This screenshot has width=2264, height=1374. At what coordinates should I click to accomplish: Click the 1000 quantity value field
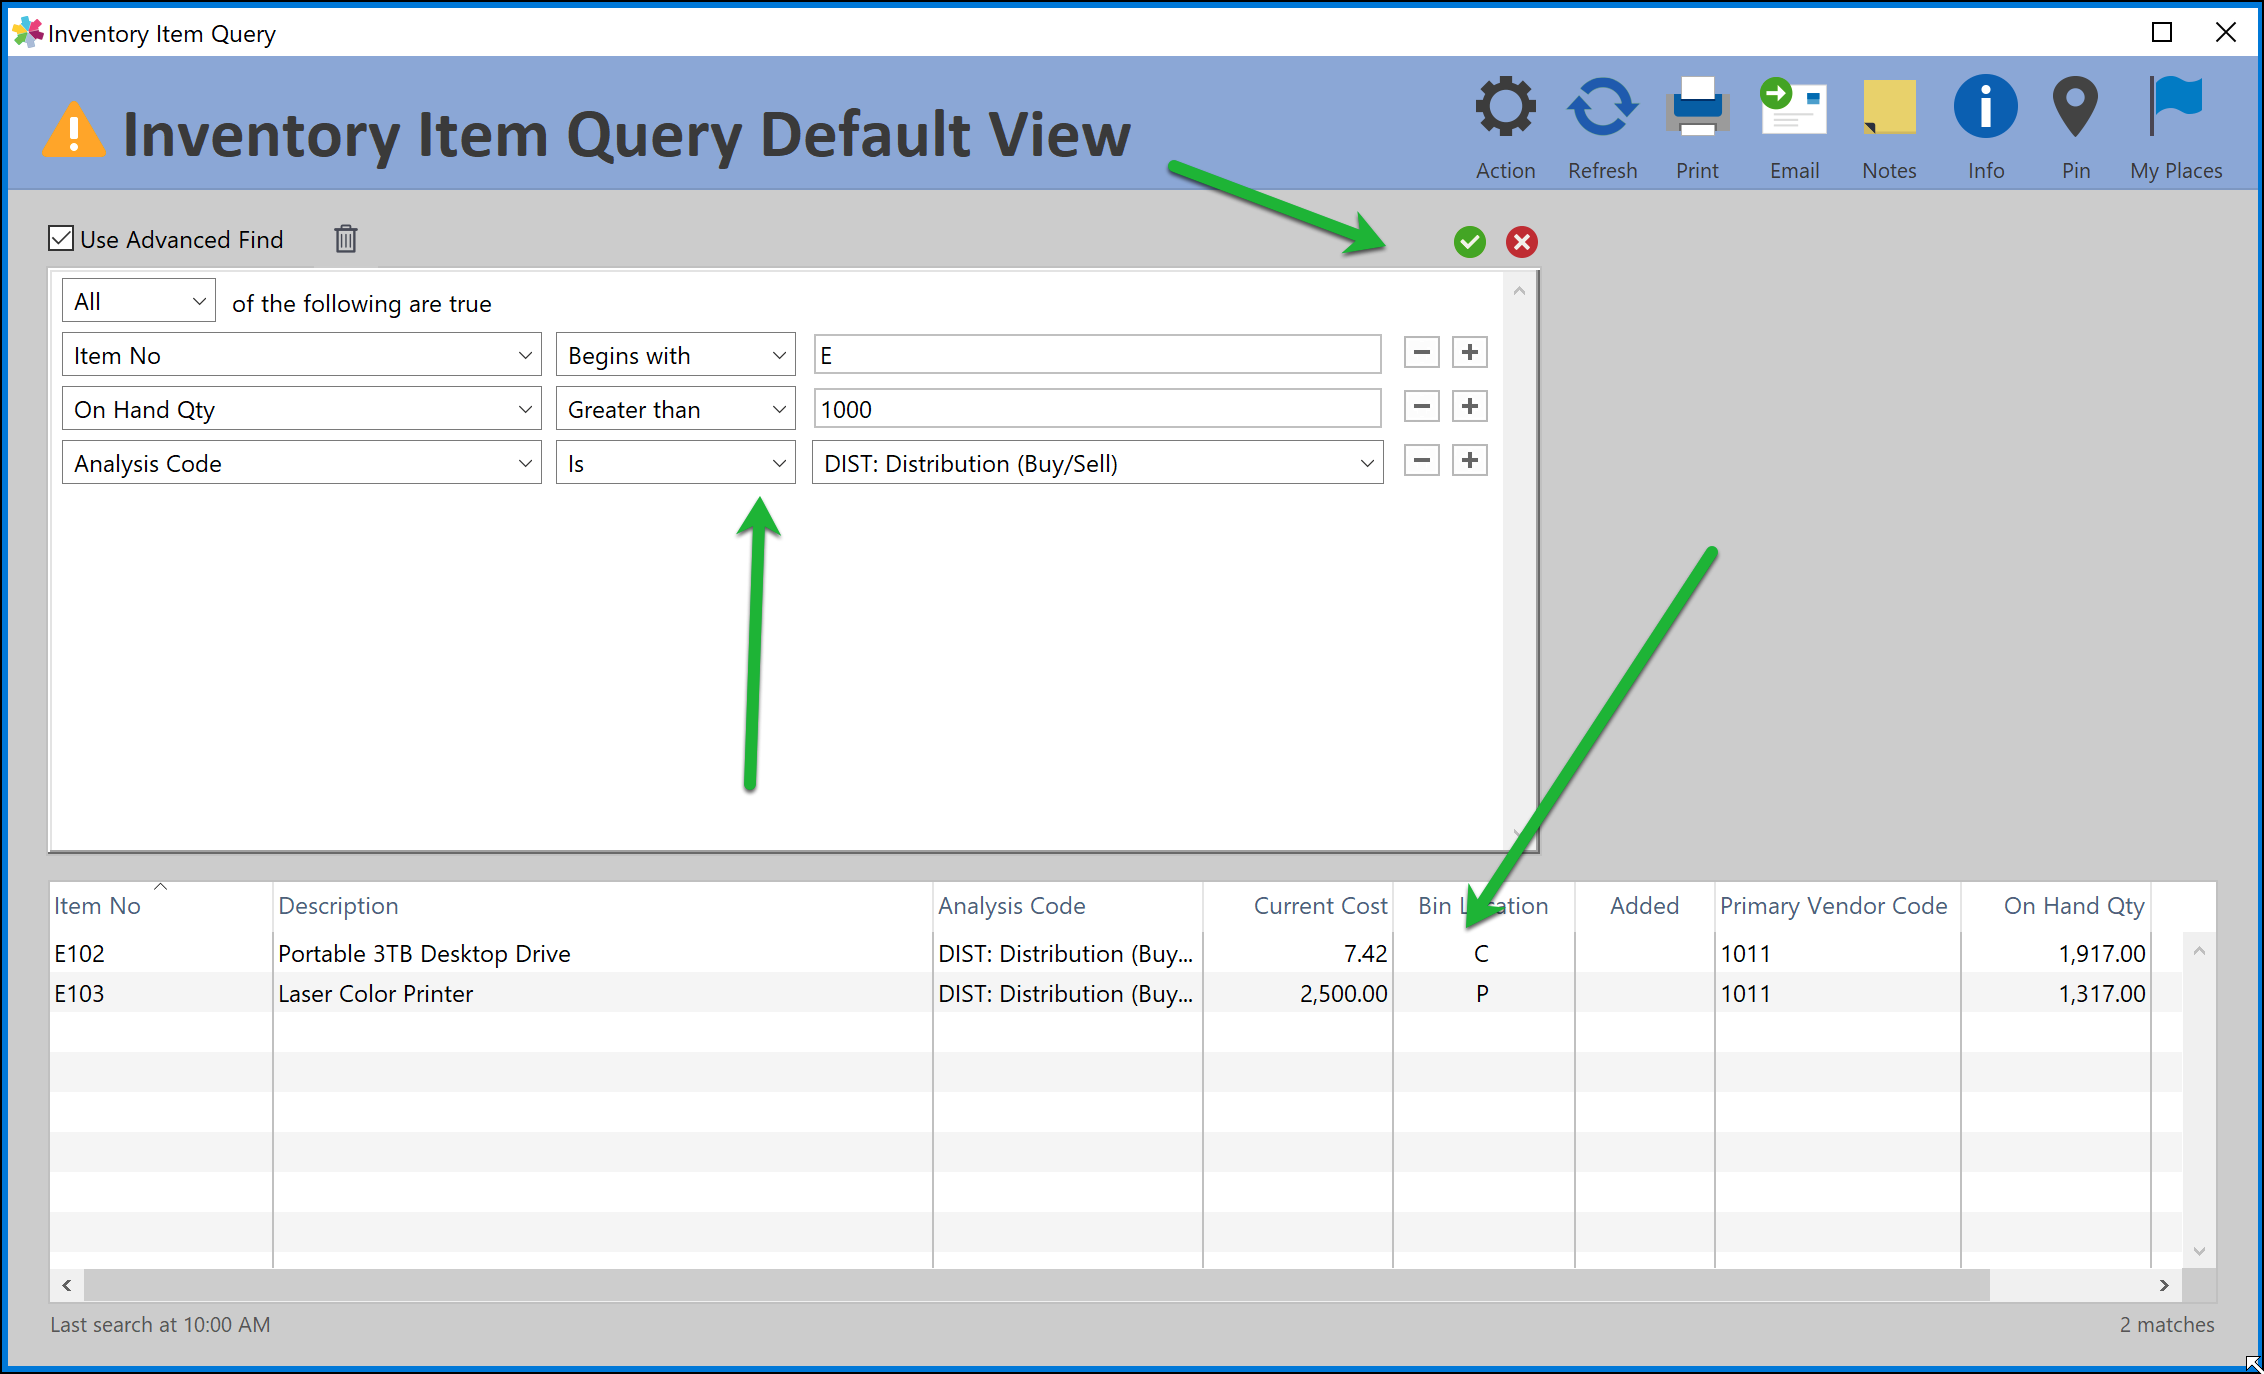pos(1097,409)
